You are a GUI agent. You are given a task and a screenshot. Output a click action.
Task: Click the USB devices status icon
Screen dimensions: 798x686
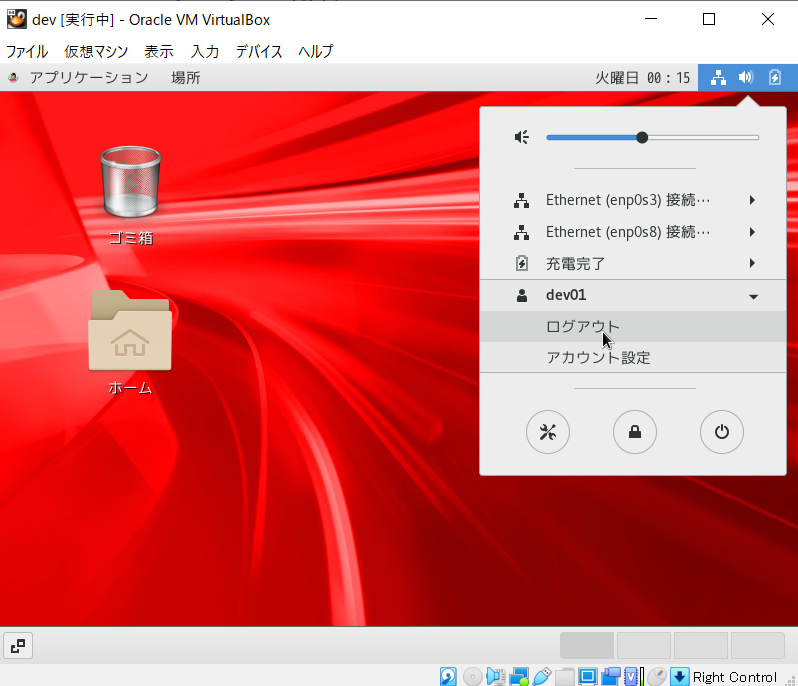[542, 677]
